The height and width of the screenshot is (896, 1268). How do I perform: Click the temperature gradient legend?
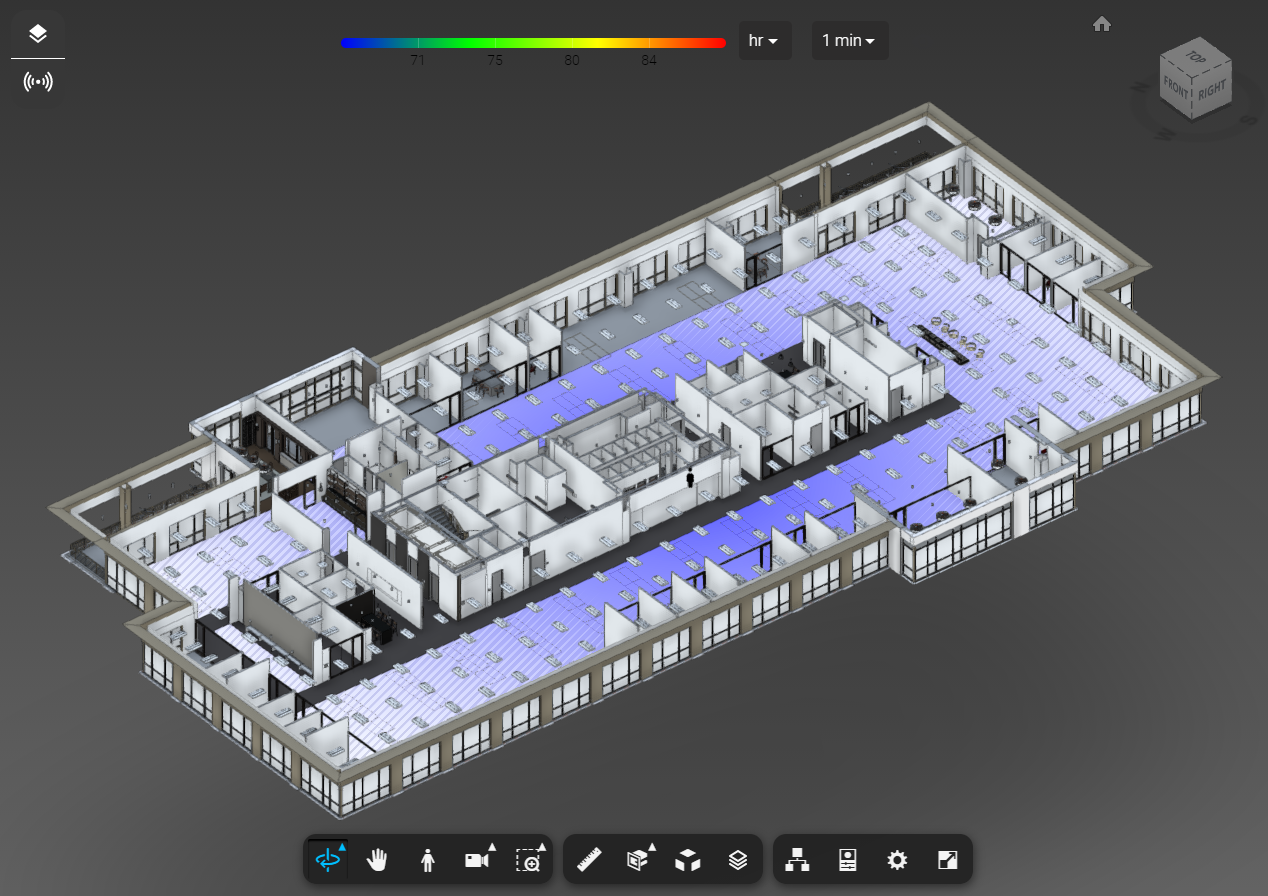click(x=532, y=42)
